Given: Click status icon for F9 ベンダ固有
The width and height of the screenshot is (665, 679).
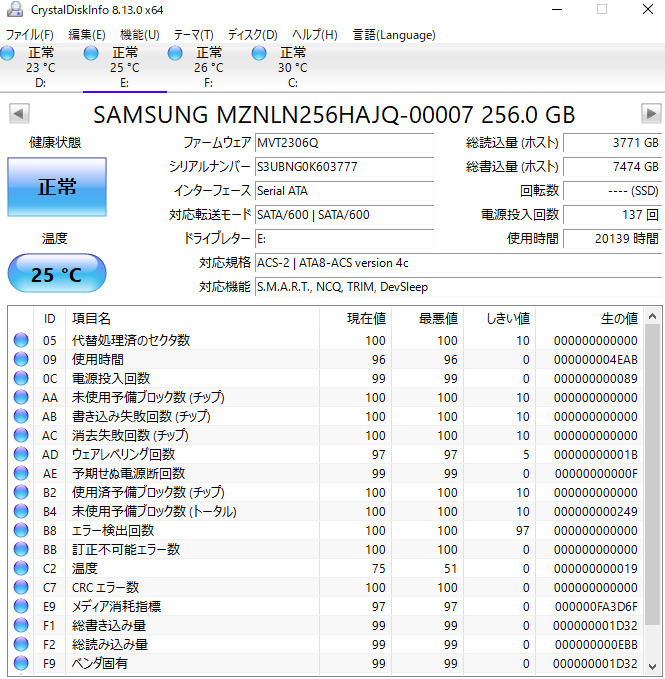Looking at the screenshot, I should [21, 663].
